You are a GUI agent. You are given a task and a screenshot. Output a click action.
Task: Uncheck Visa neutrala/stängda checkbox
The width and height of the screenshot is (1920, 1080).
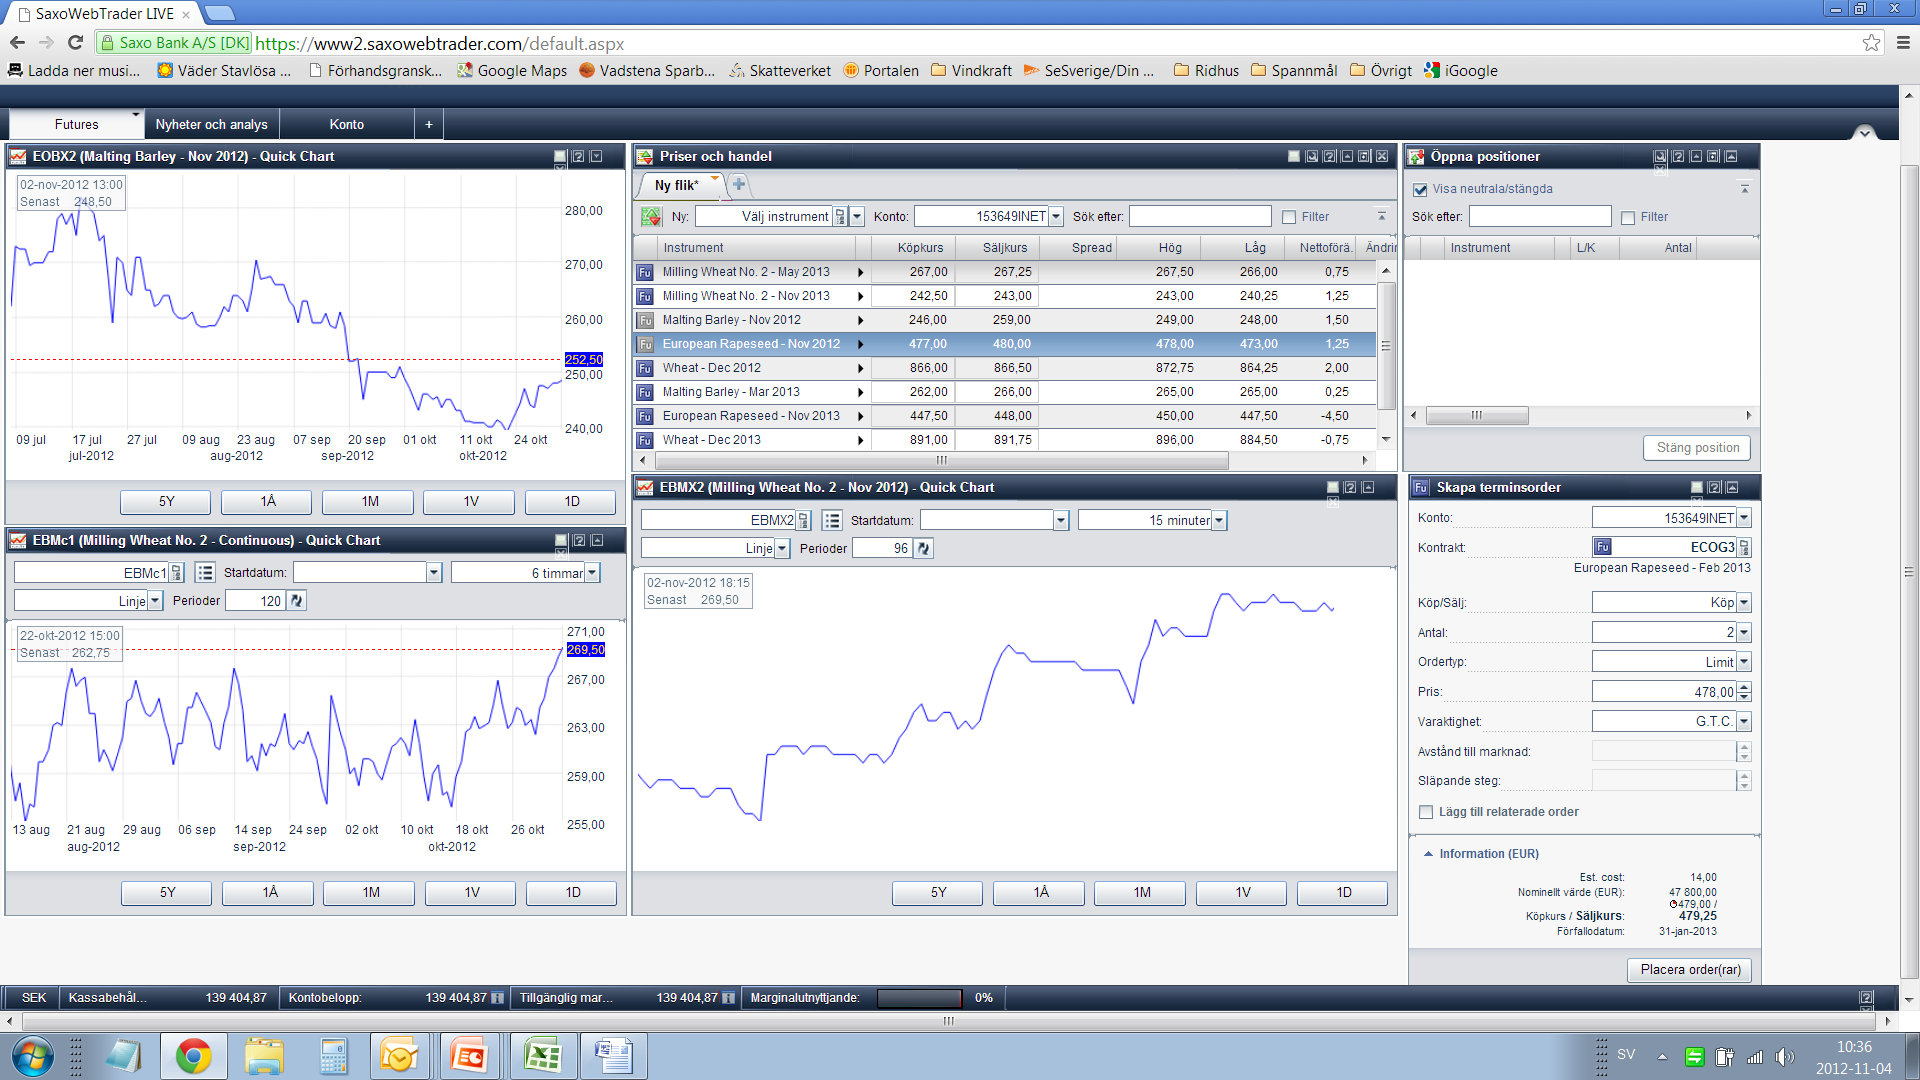coord(1420,190)
